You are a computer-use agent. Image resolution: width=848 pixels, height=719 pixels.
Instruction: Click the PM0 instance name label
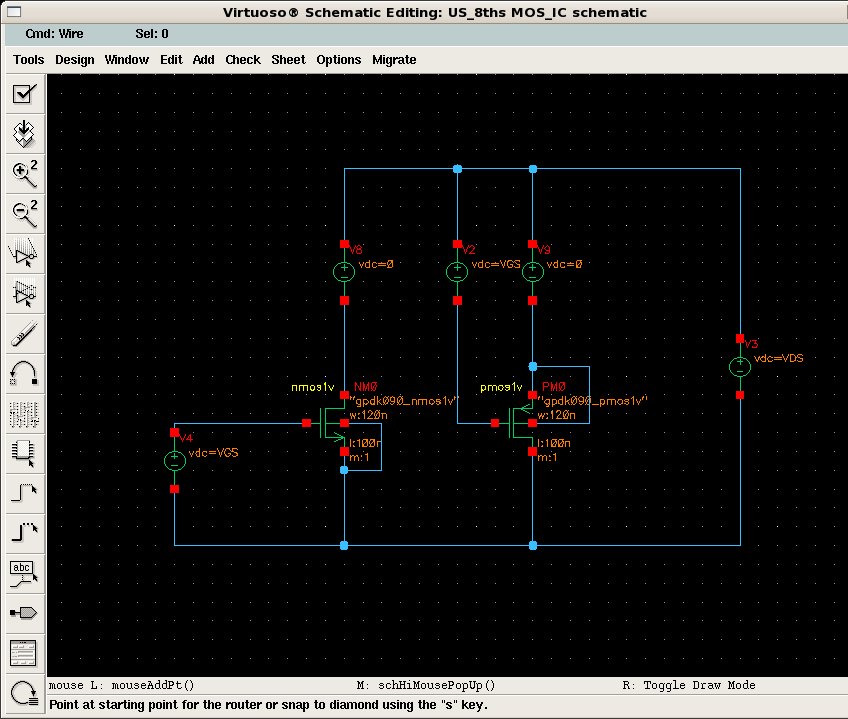click(x=554, y=387)
